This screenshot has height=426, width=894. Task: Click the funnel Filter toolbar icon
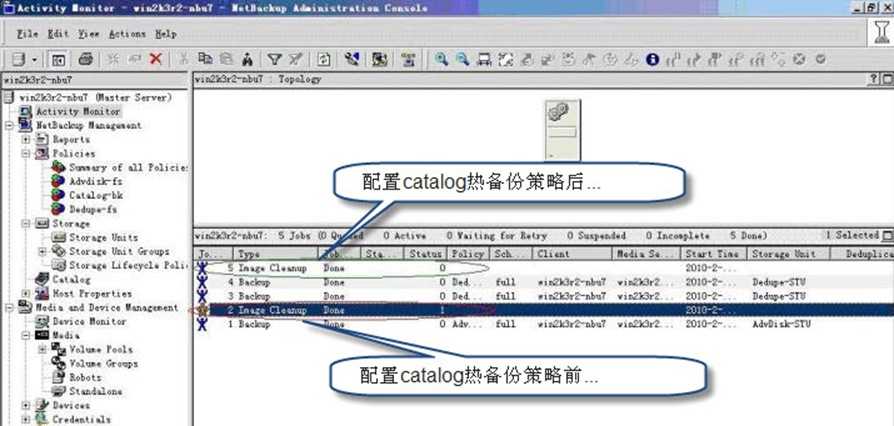[x=275, y=59]
